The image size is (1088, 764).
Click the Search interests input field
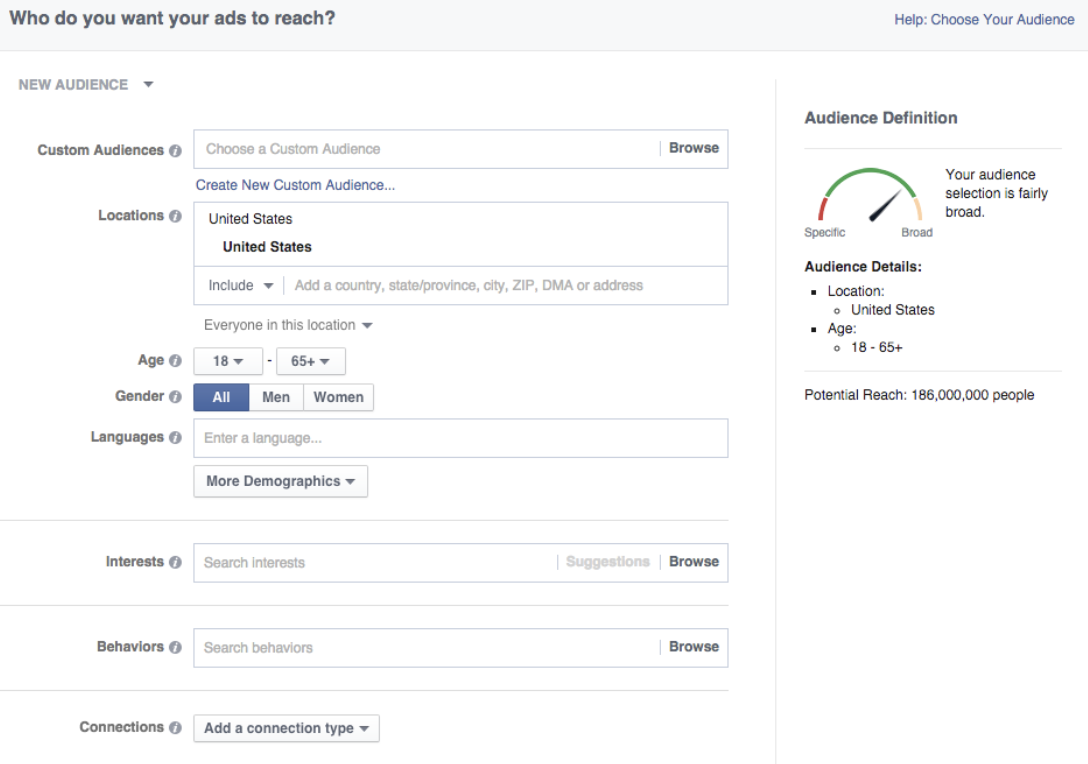[x=380, y=562]
